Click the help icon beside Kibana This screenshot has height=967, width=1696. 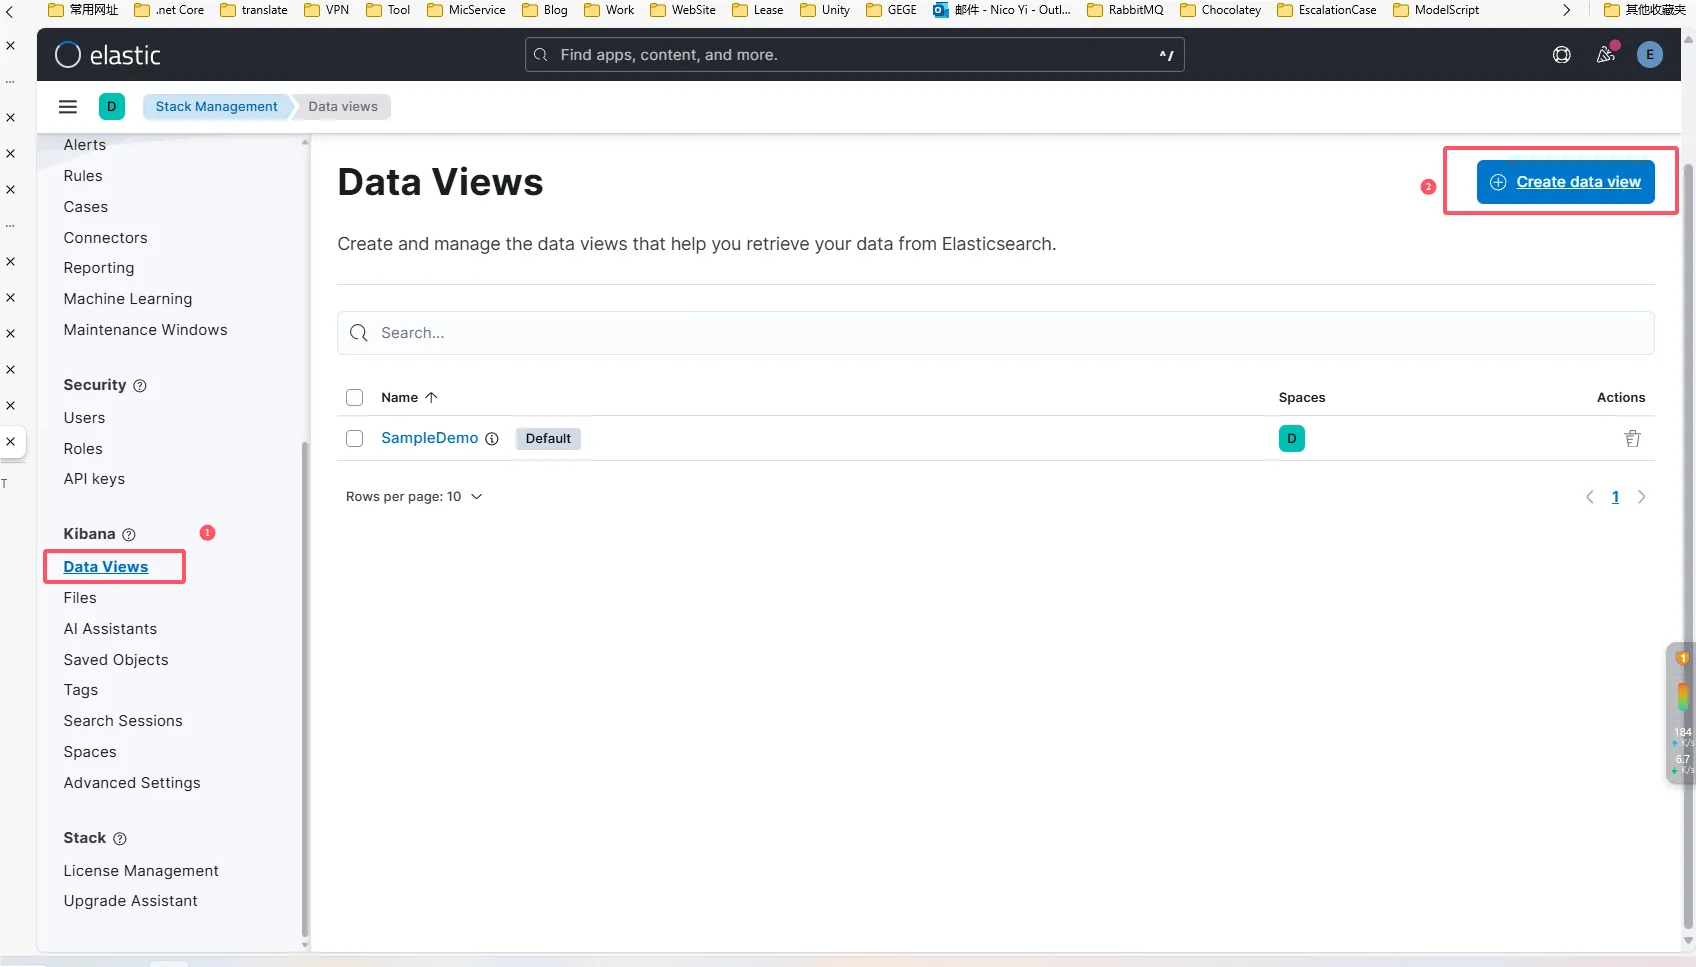point(129,535)
